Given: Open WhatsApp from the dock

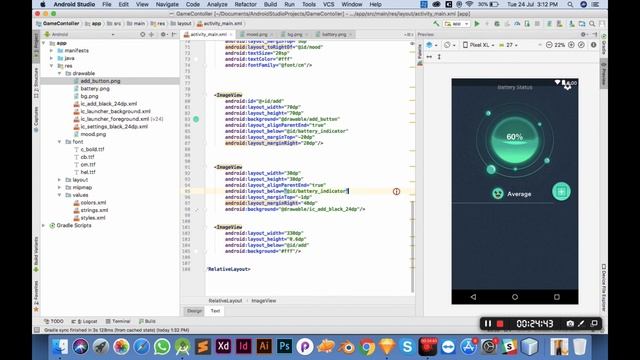Looking at the screenshot, I should pos(162,347).
